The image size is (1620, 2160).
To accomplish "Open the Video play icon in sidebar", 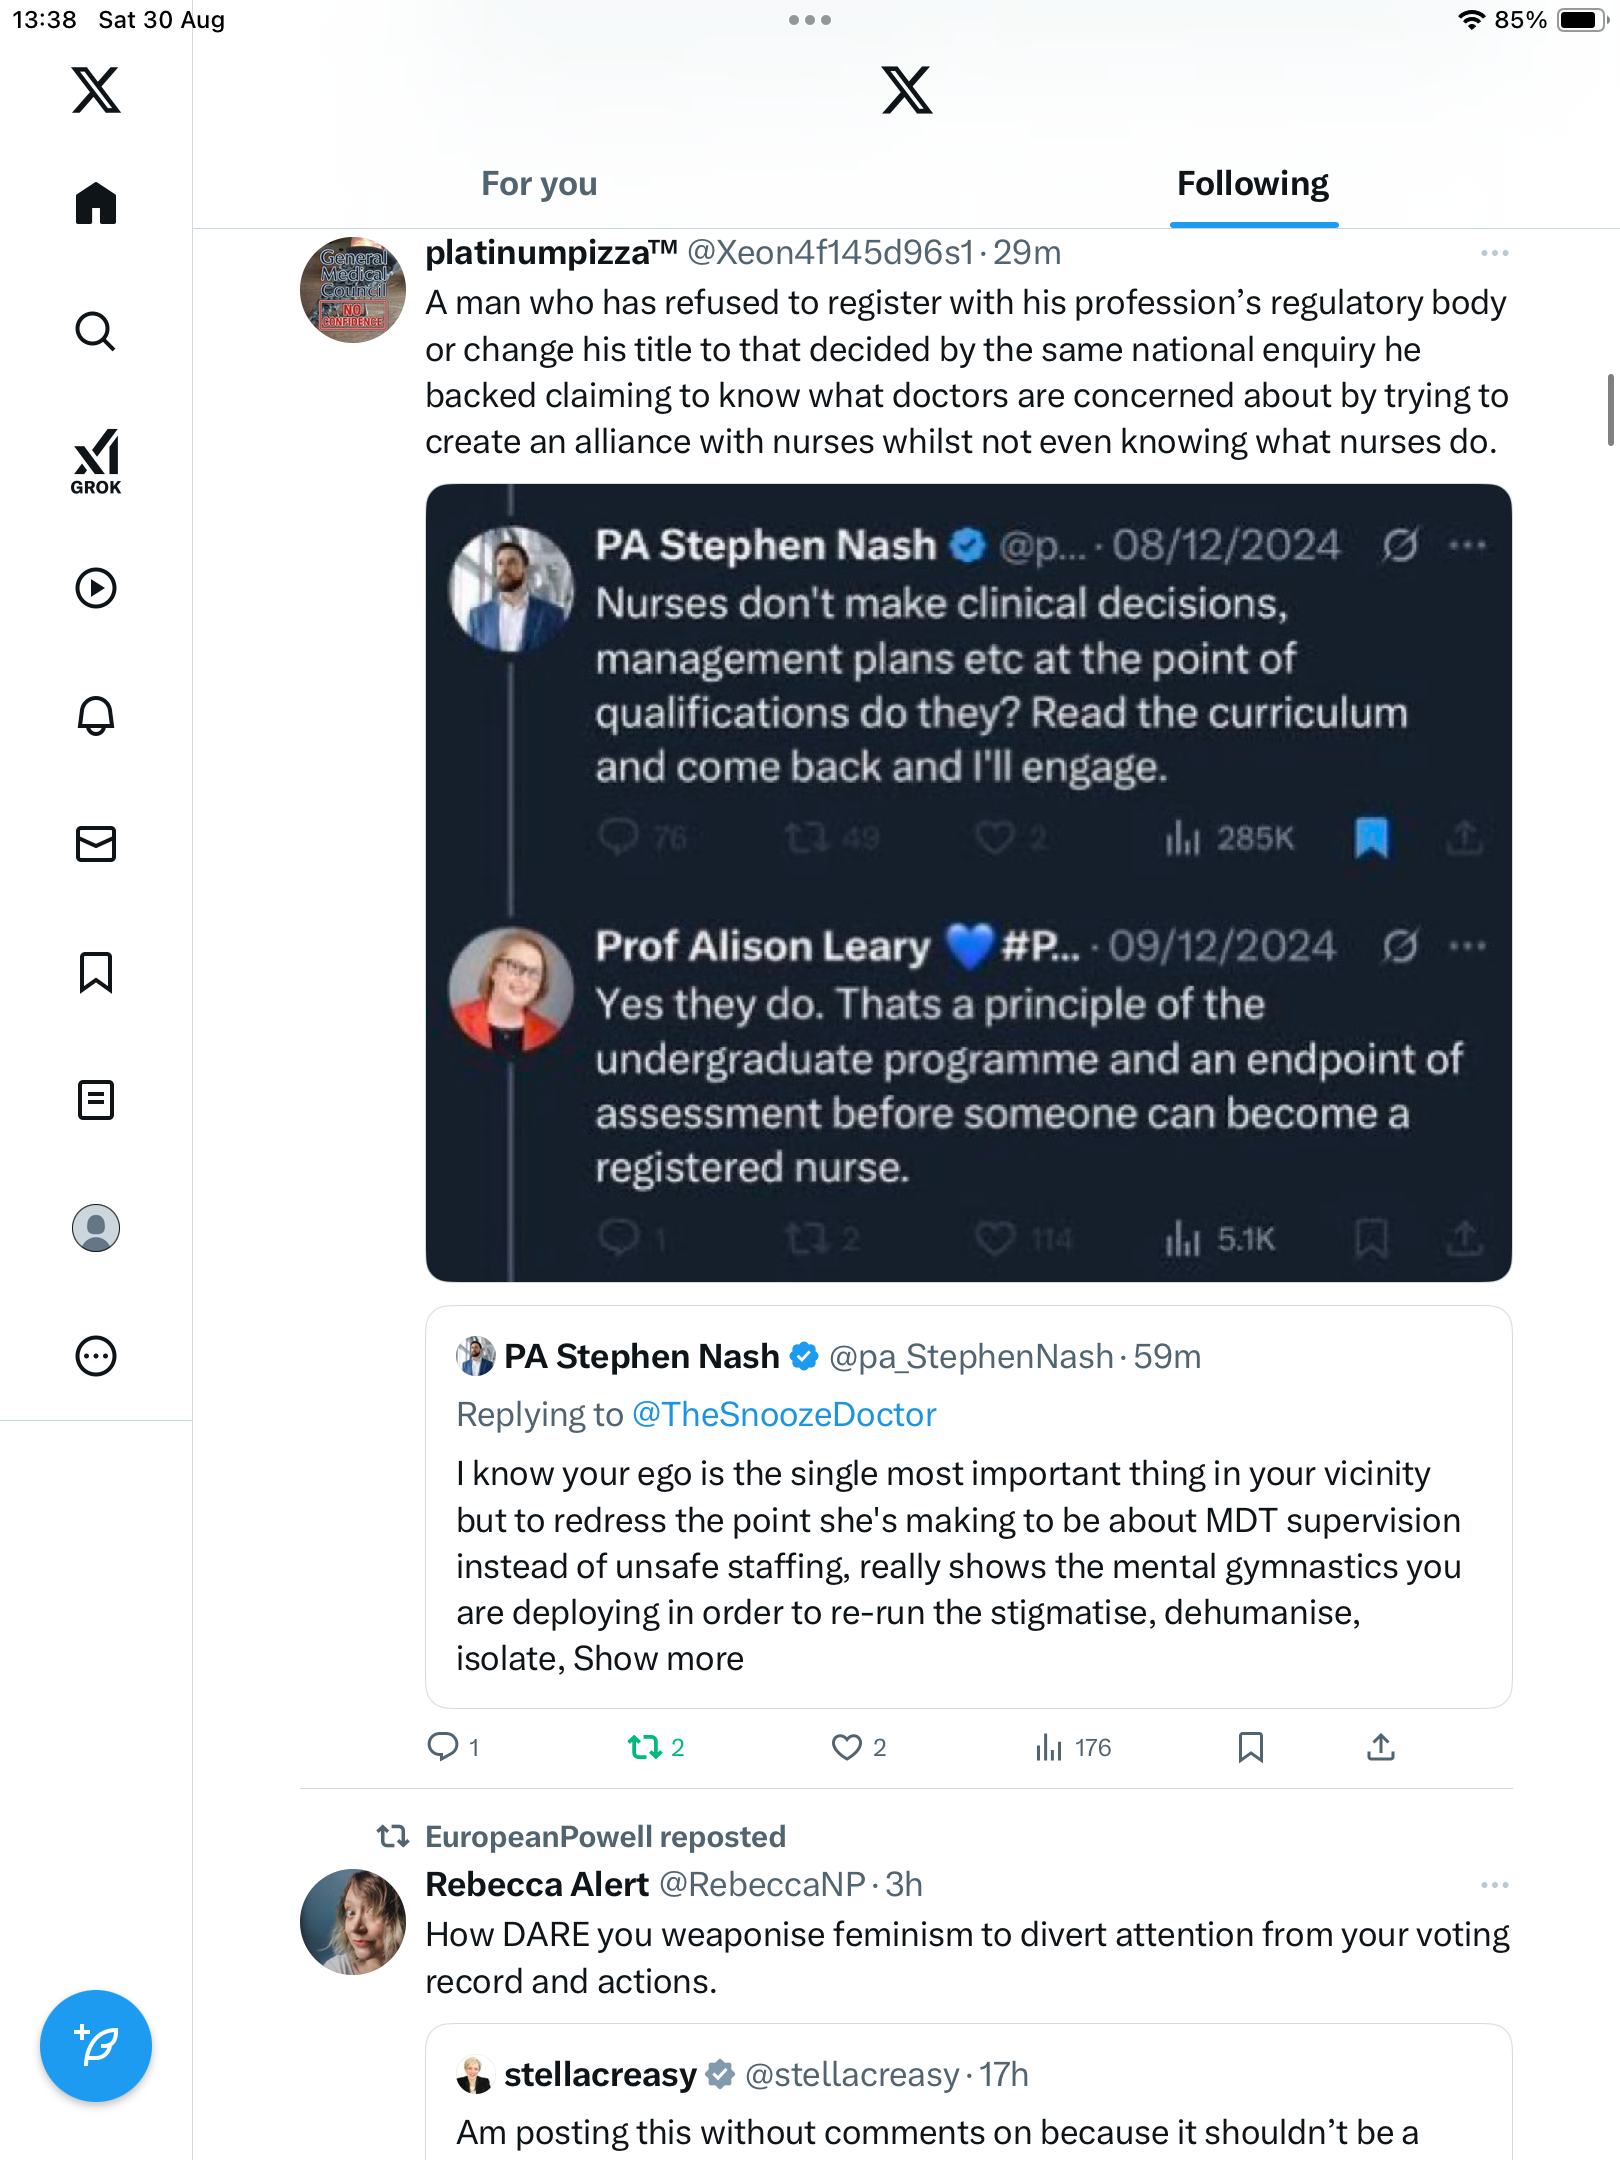I will click(x=96, y=588).
